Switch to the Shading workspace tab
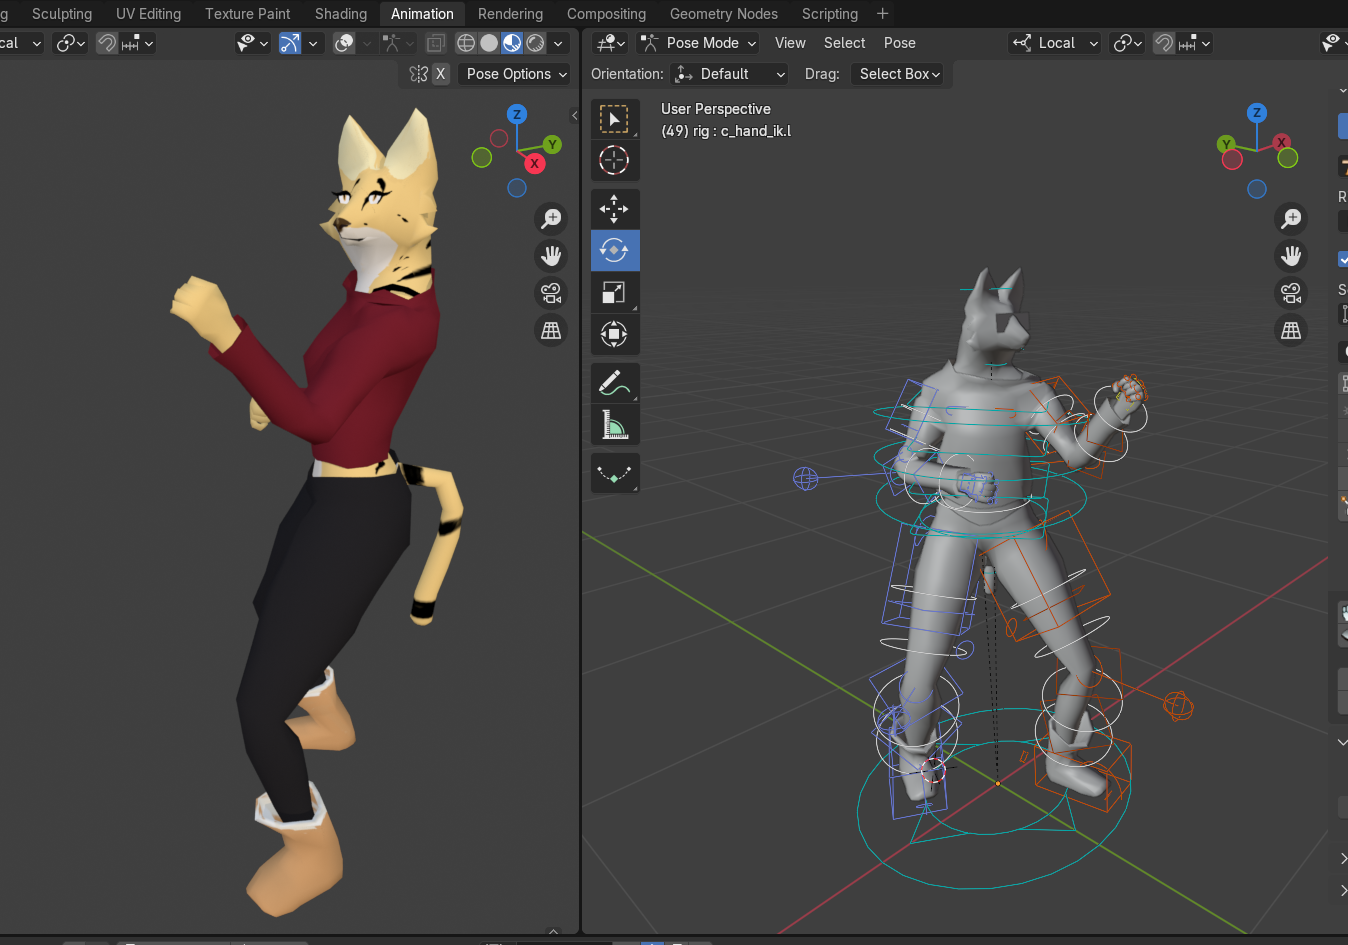1348x945 pixels. coord(341,14)
